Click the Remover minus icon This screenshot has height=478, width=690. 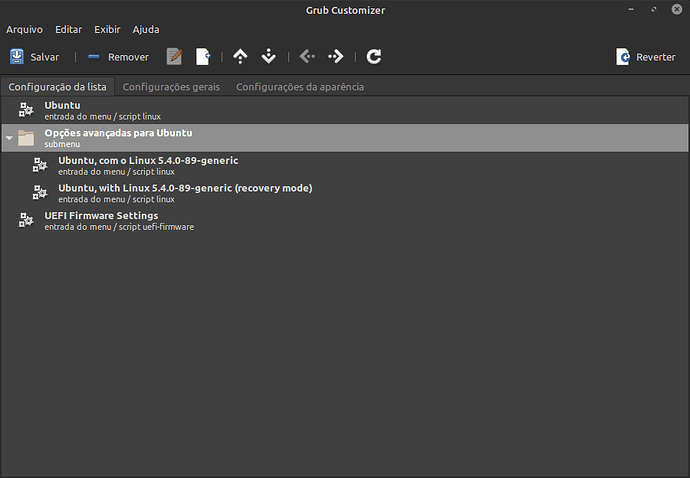pyautogui.click(x=93, y=57)
